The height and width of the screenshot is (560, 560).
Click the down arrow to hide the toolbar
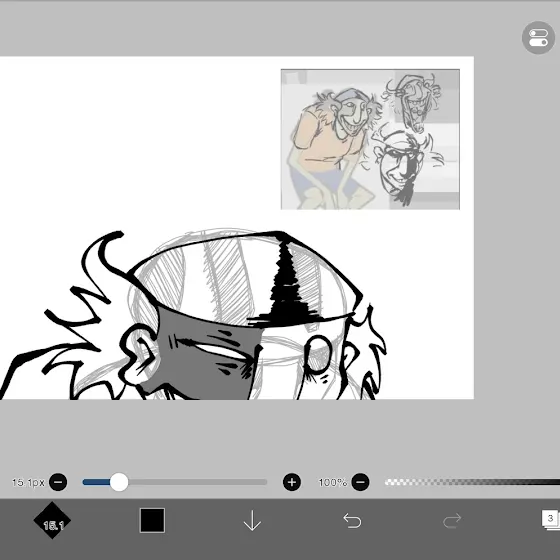coord(252,520)
